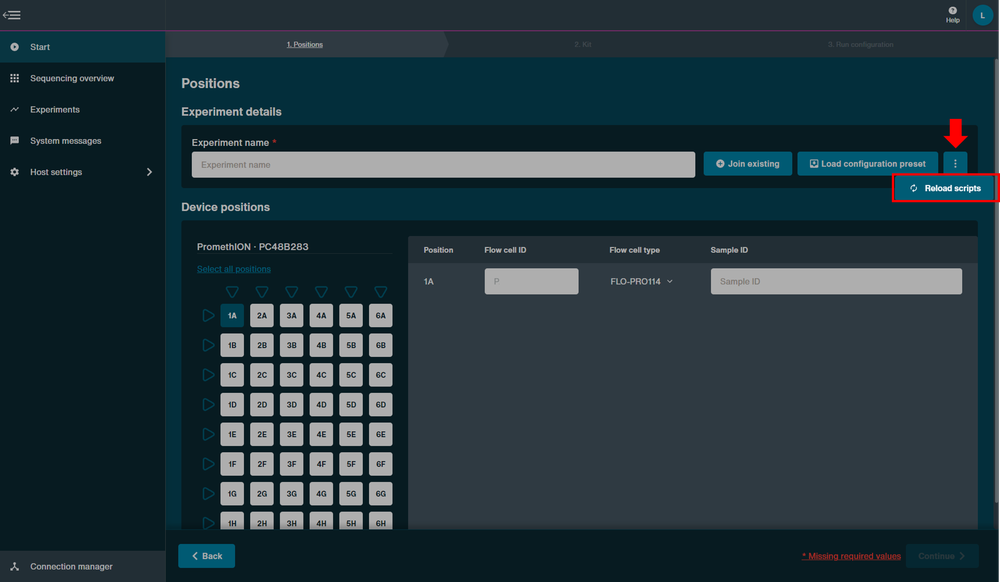
Task: Select row B with its triangle arrow
Action: pyautogui.click(x=208, y=345)
